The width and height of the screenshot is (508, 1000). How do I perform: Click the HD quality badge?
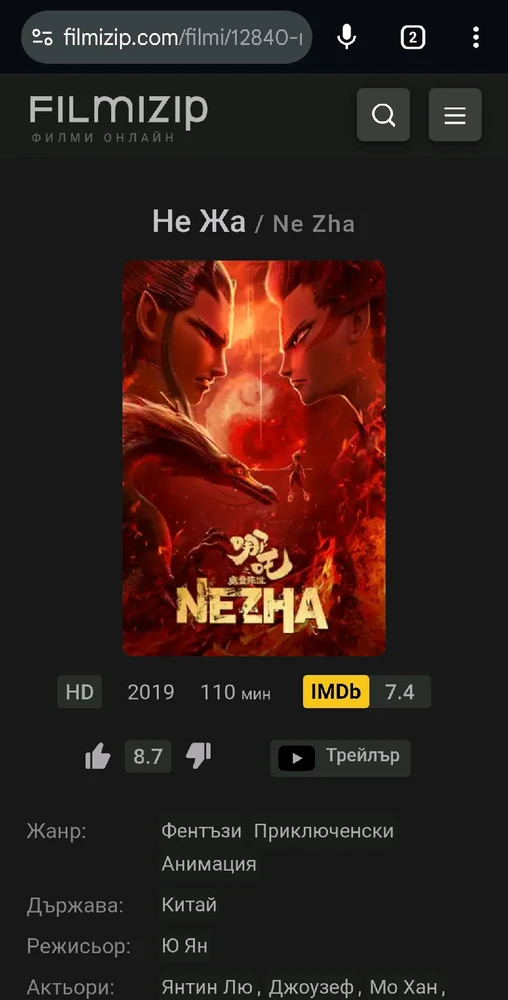click(80, 692)
